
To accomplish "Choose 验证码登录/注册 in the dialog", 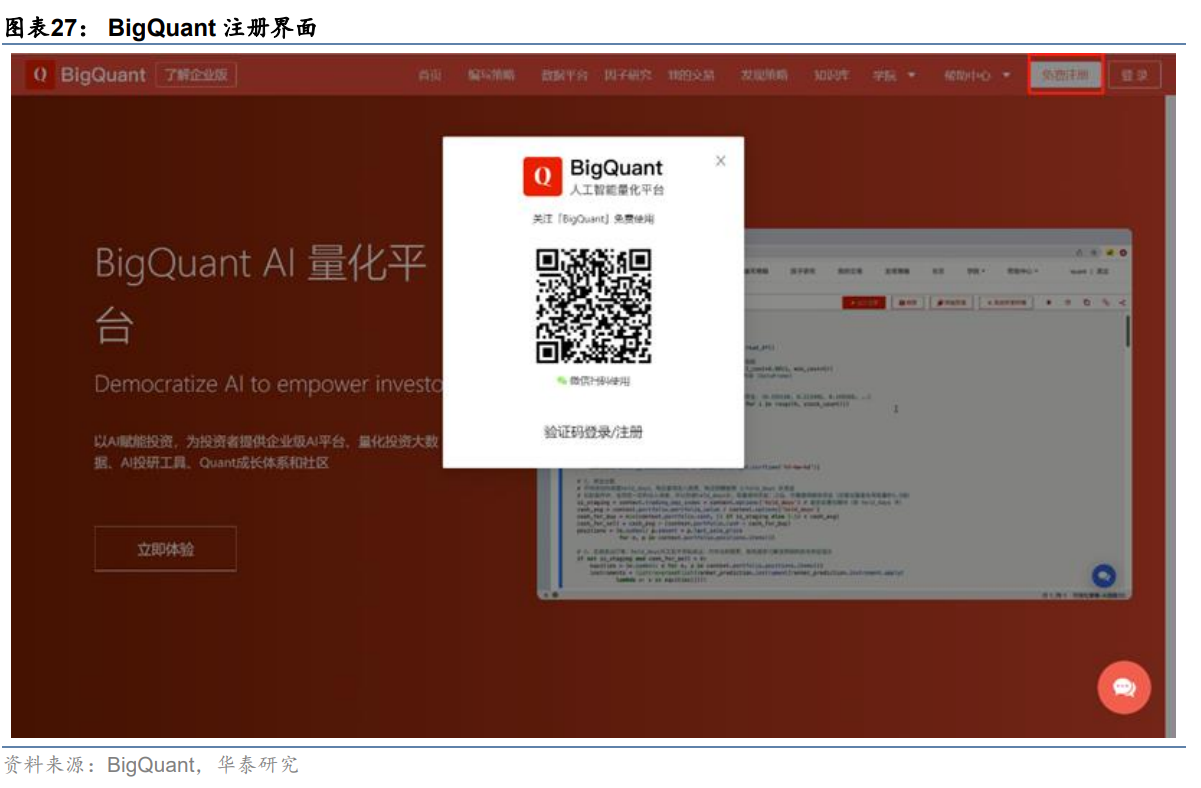I will point(593,432).
